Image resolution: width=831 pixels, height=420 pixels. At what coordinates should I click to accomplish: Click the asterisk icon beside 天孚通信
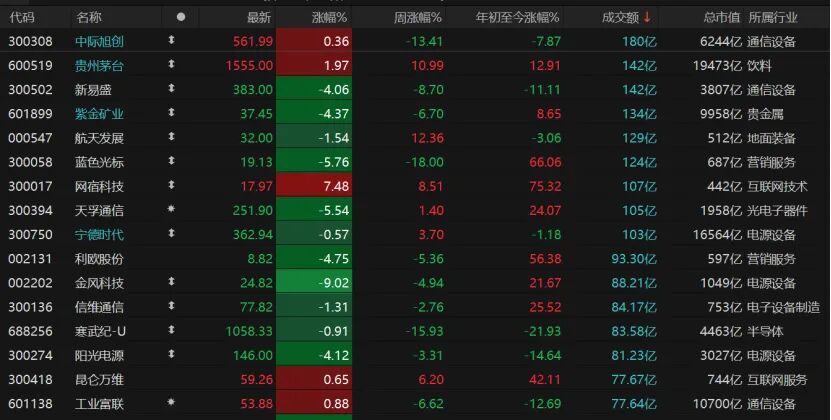pyautogui.click(x=171, y=210)
